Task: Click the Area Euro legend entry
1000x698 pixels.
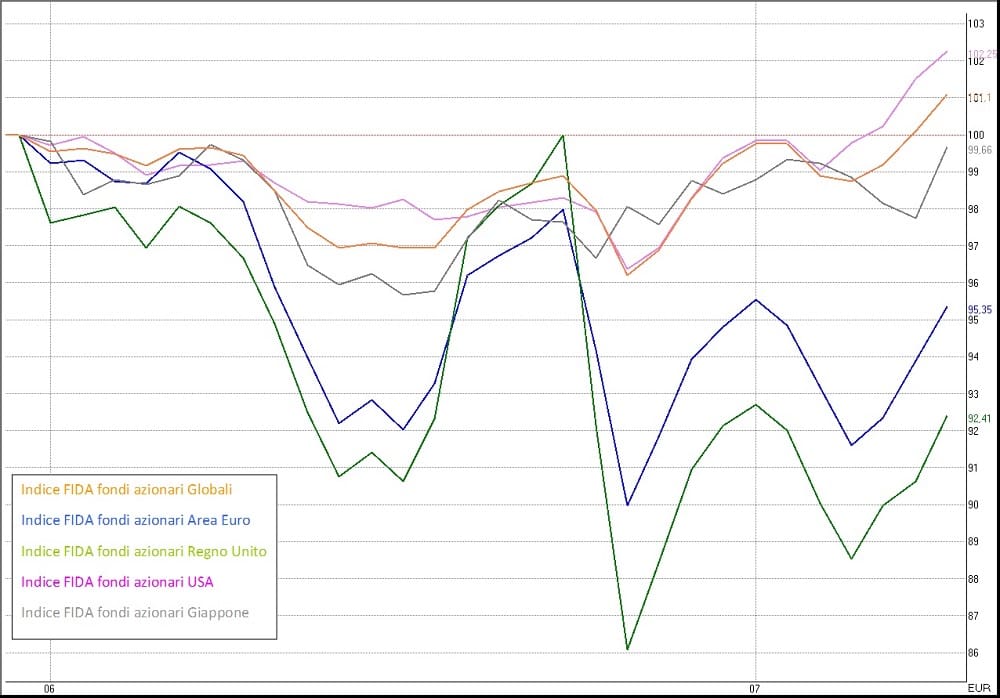Action: [135, 520]
